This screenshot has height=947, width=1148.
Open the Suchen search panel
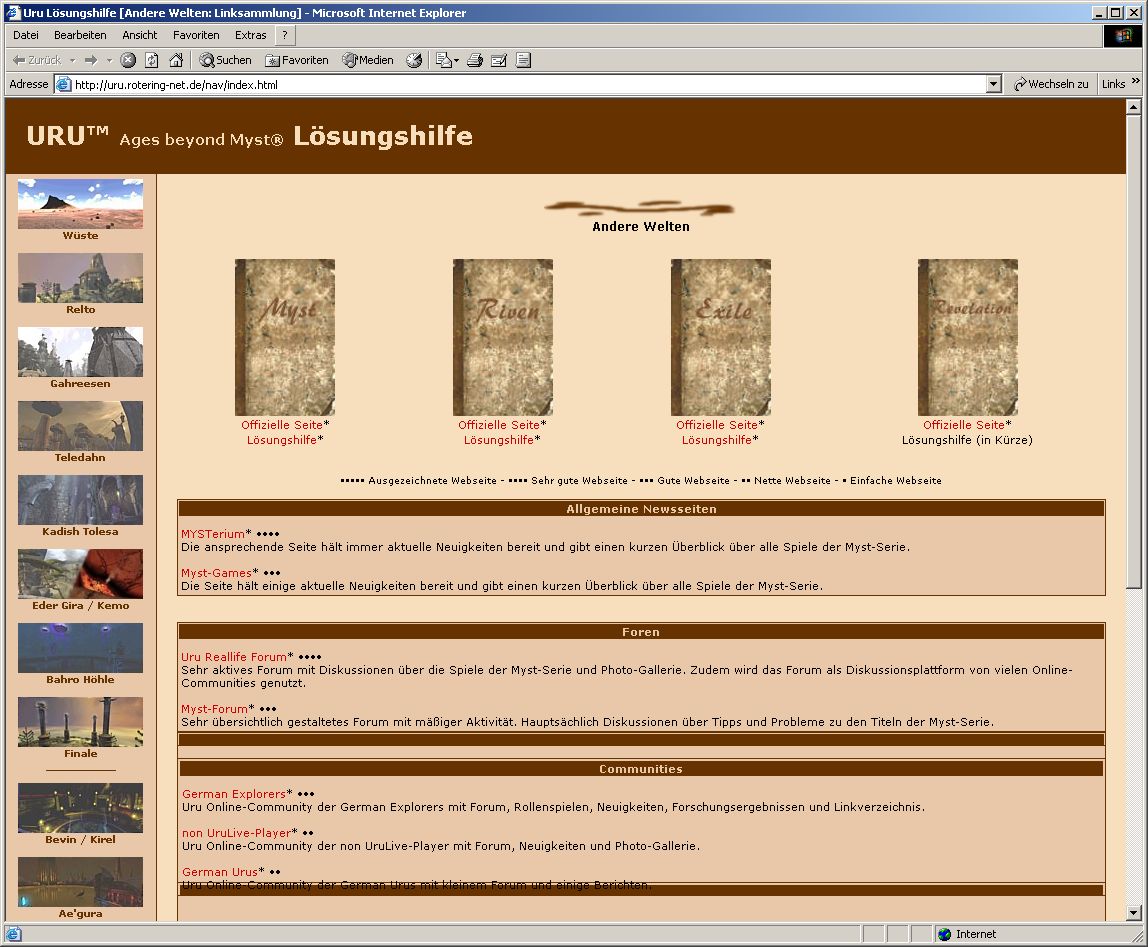(225, 60)
